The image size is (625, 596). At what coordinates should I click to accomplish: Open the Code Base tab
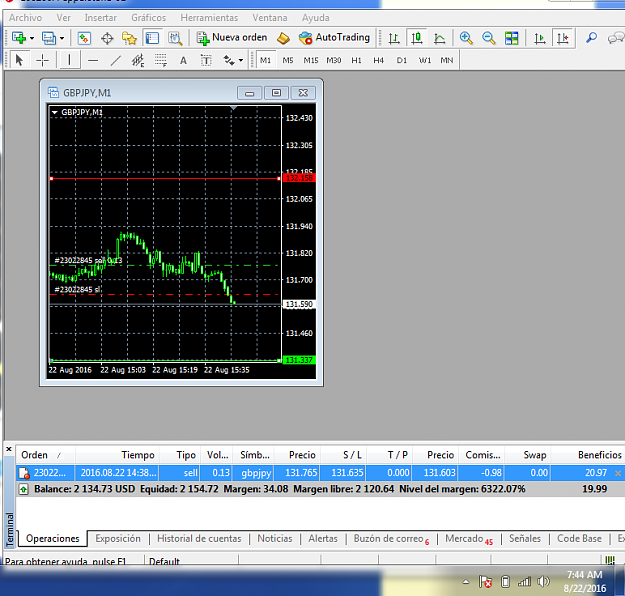point(579,539)
